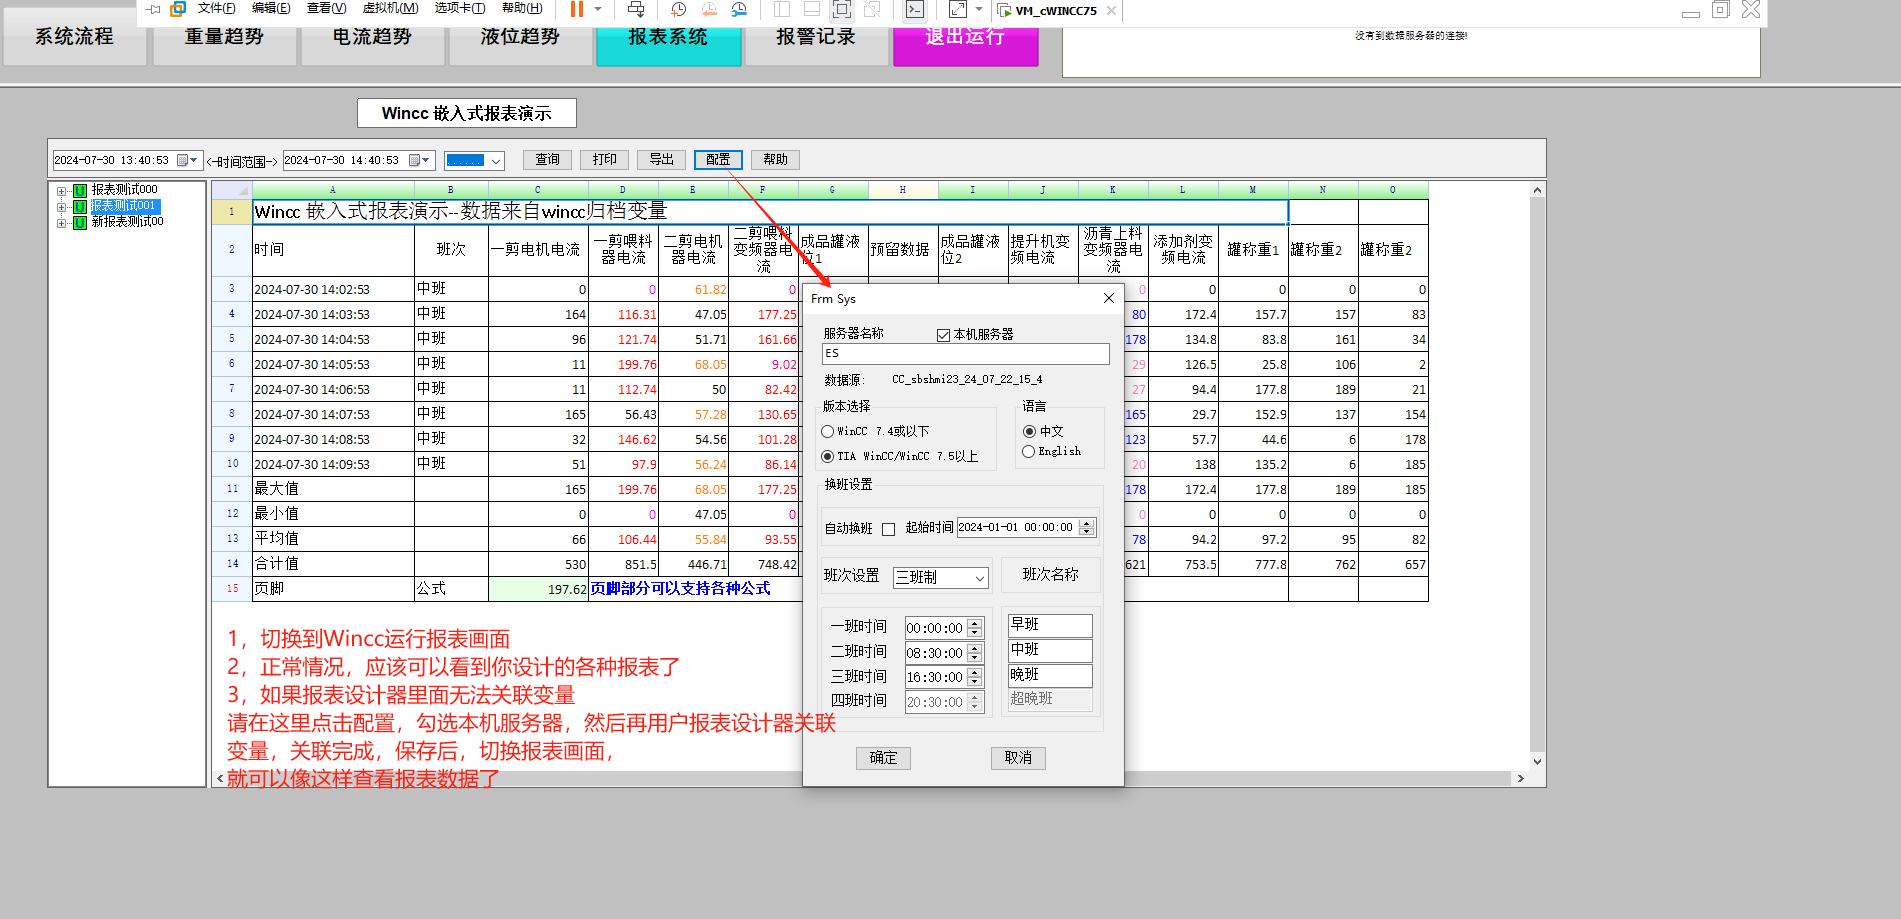Viewport: 1901px width, 919px height.
Task: Expand the 报表测试000 tree node
Action: click(62, 190)
